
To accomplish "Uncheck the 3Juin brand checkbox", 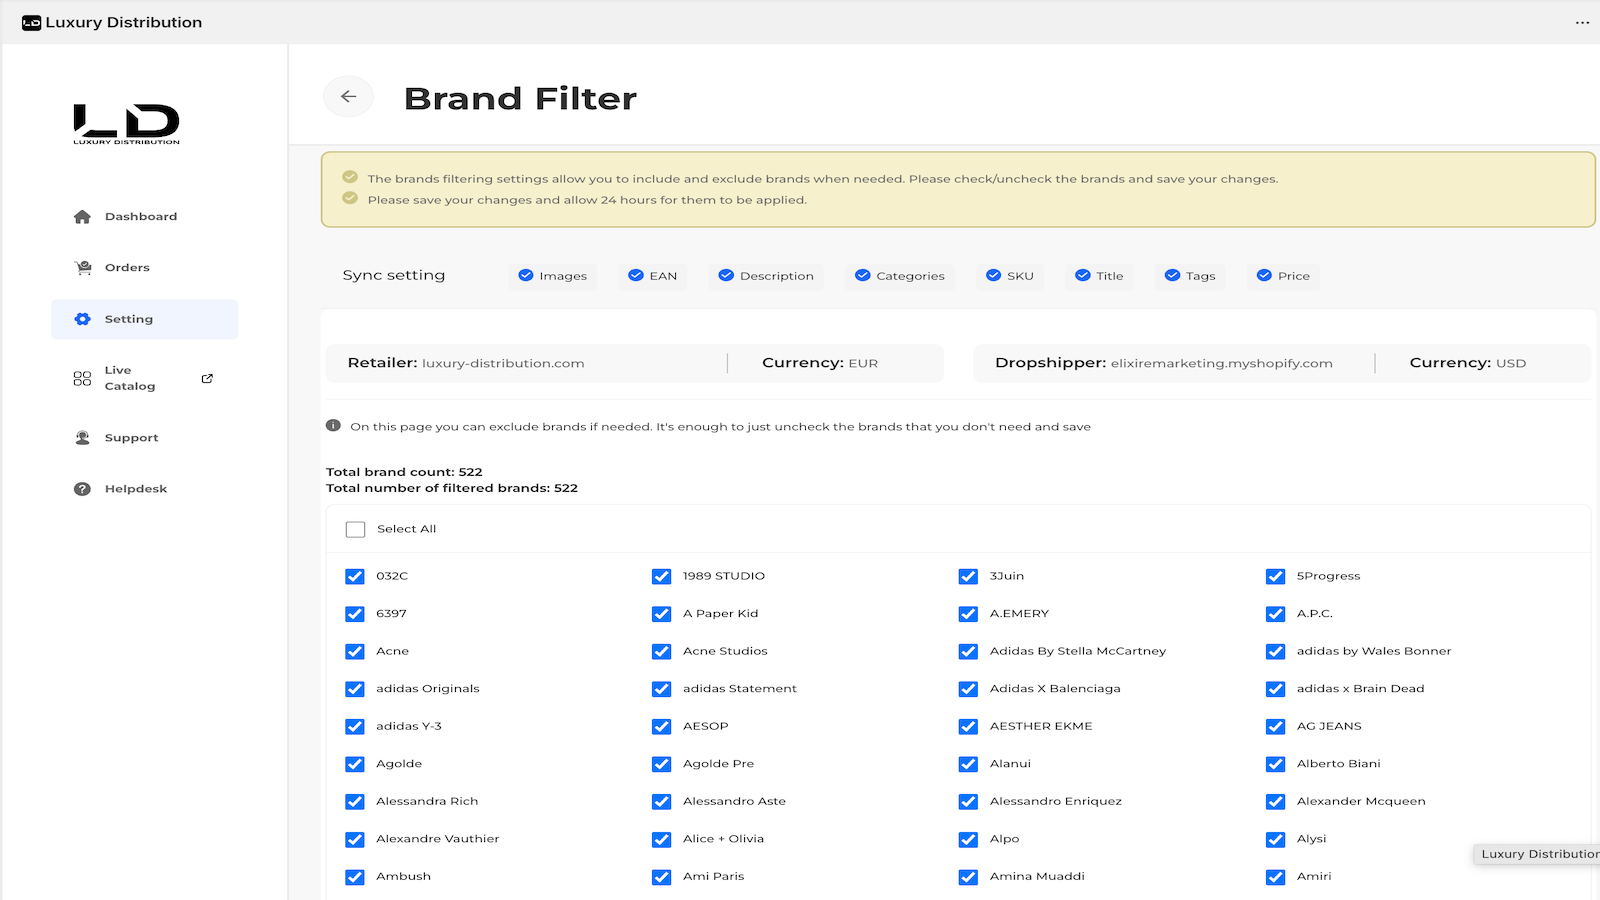I will pyautogui.click(x=968, y=576).
